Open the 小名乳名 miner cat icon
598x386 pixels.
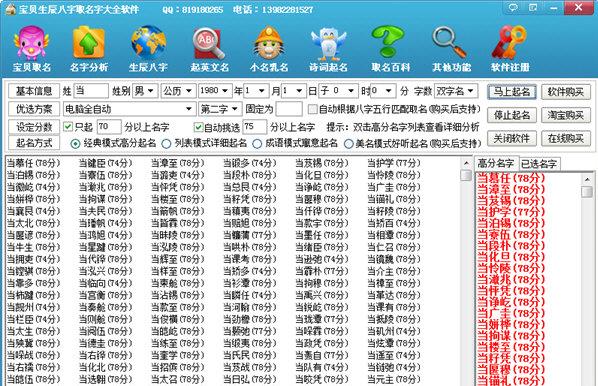click(x=269, y=43)
